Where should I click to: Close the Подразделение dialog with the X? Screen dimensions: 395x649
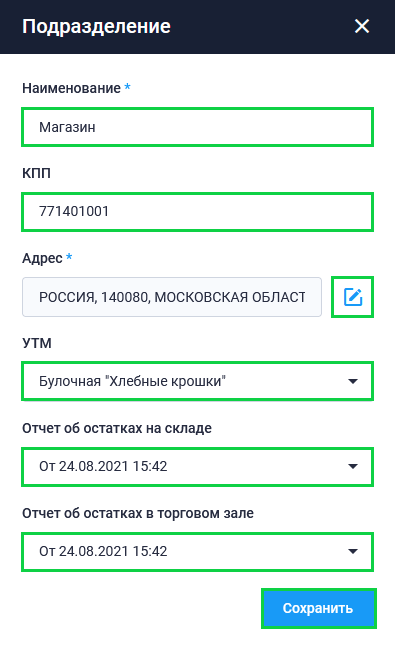[362, 26]
